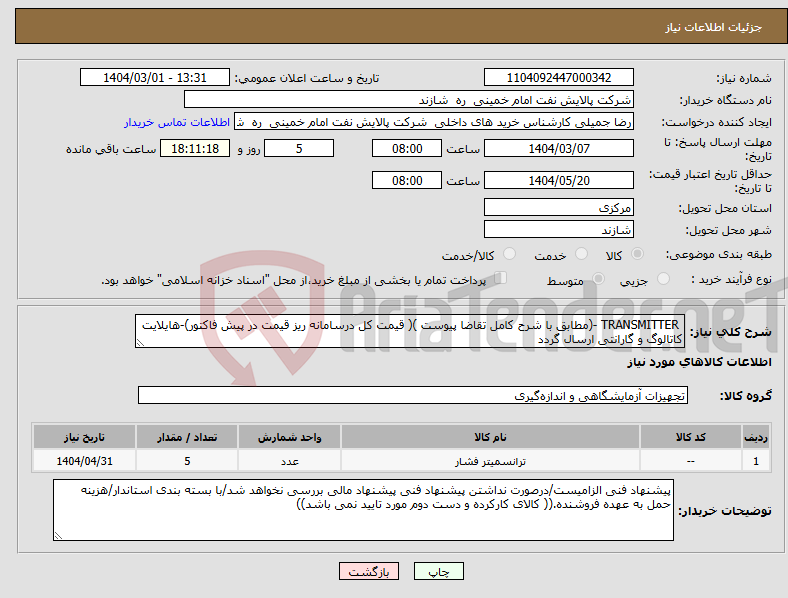Click the delivery city field شازند
Viewport: 788px width, 598px height.
click(x=558, y=230)
